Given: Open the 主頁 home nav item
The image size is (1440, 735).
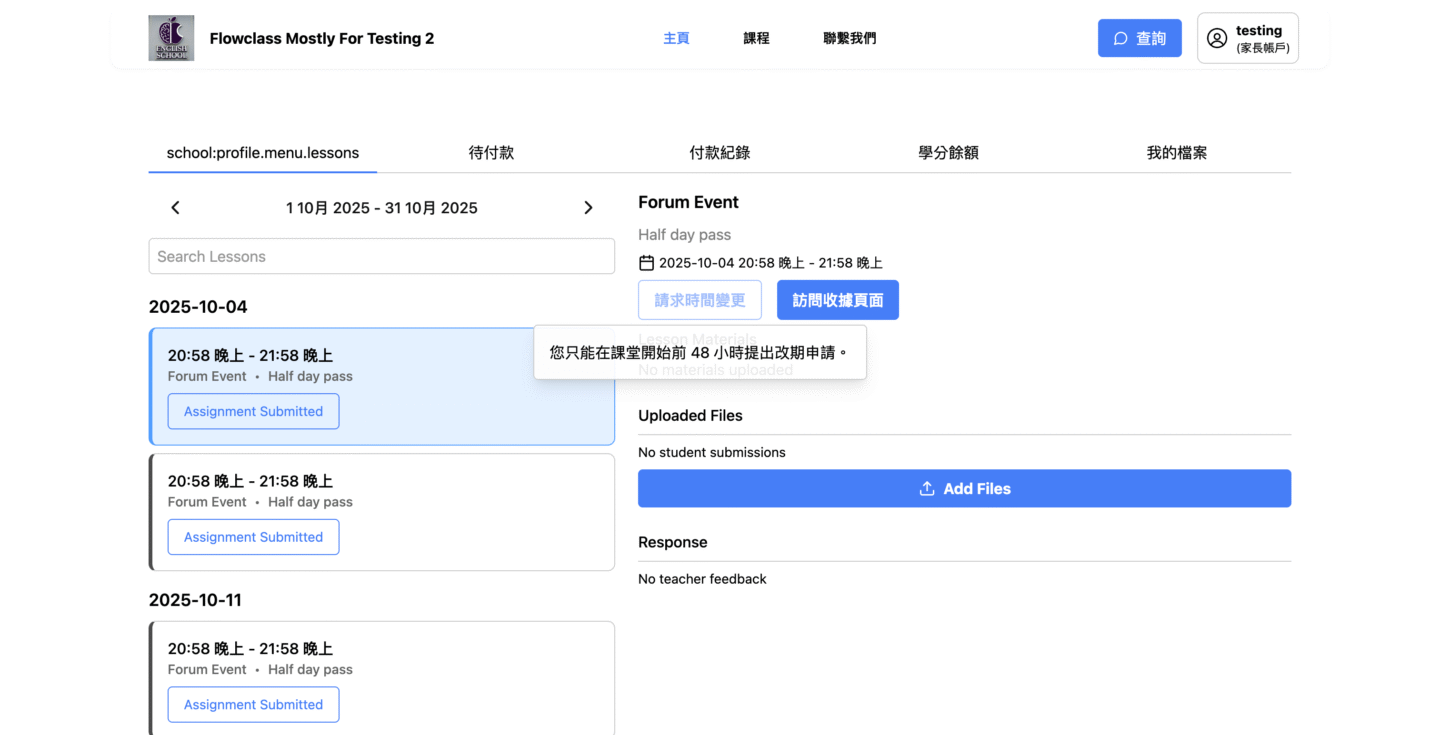Looking at the screenshot, I should (x=676, y=38).
